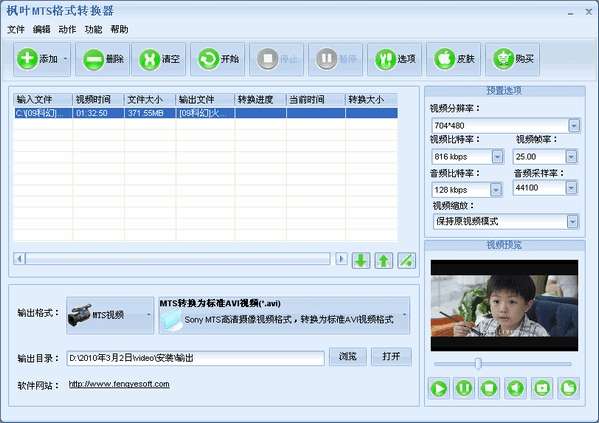Viewport: 599px width, 423px height.
Task: Play the video preview
Action: (439, 388)
